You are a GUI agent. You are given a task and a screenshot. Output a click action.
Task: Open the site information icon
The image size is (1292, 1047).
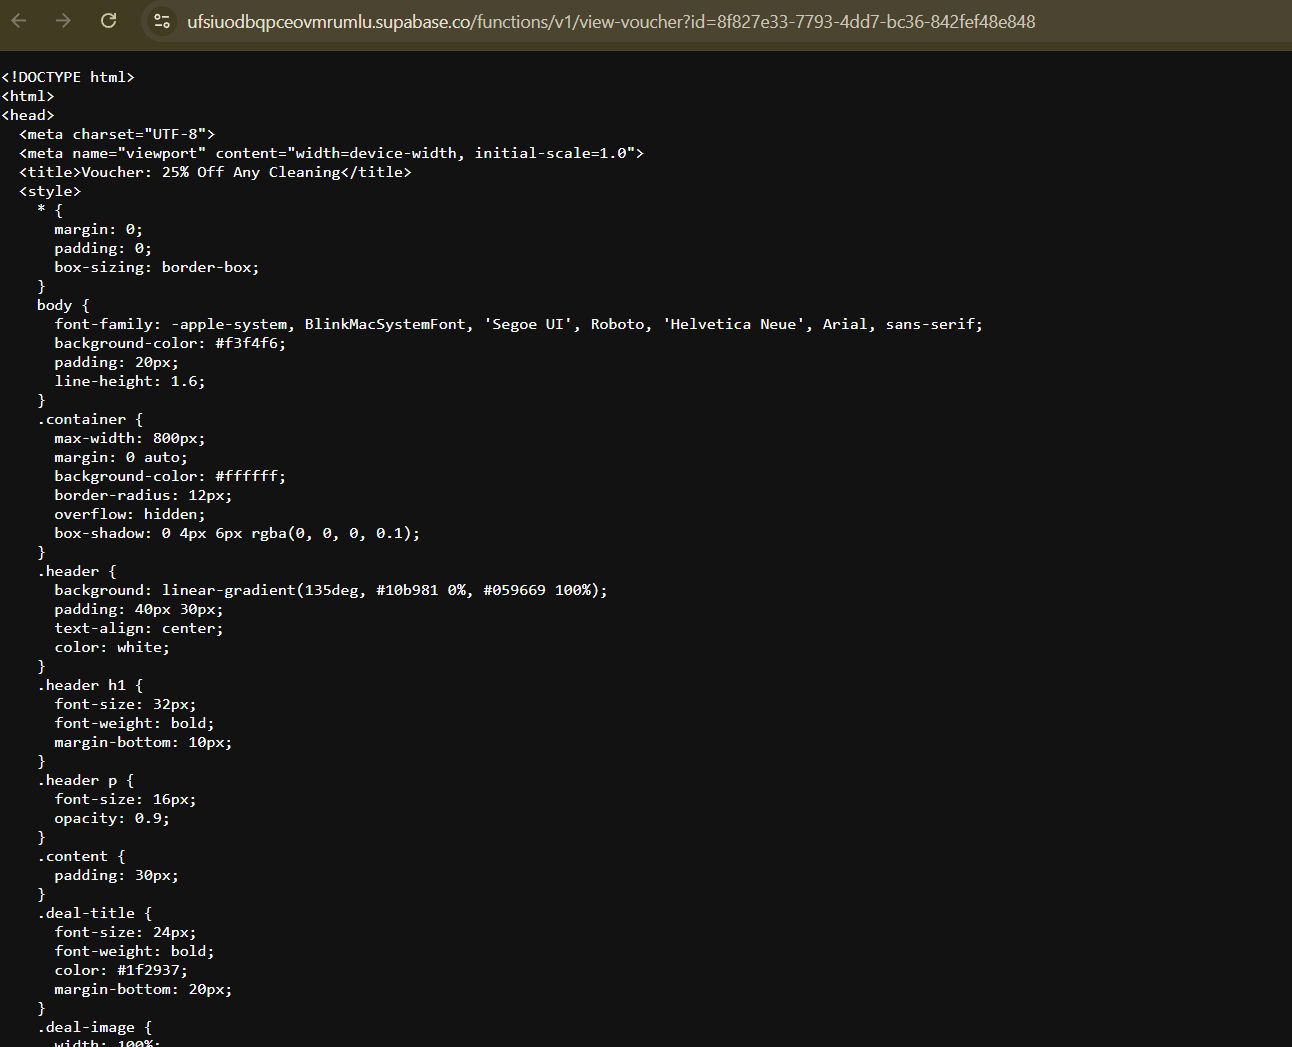[x=161, y=21]
